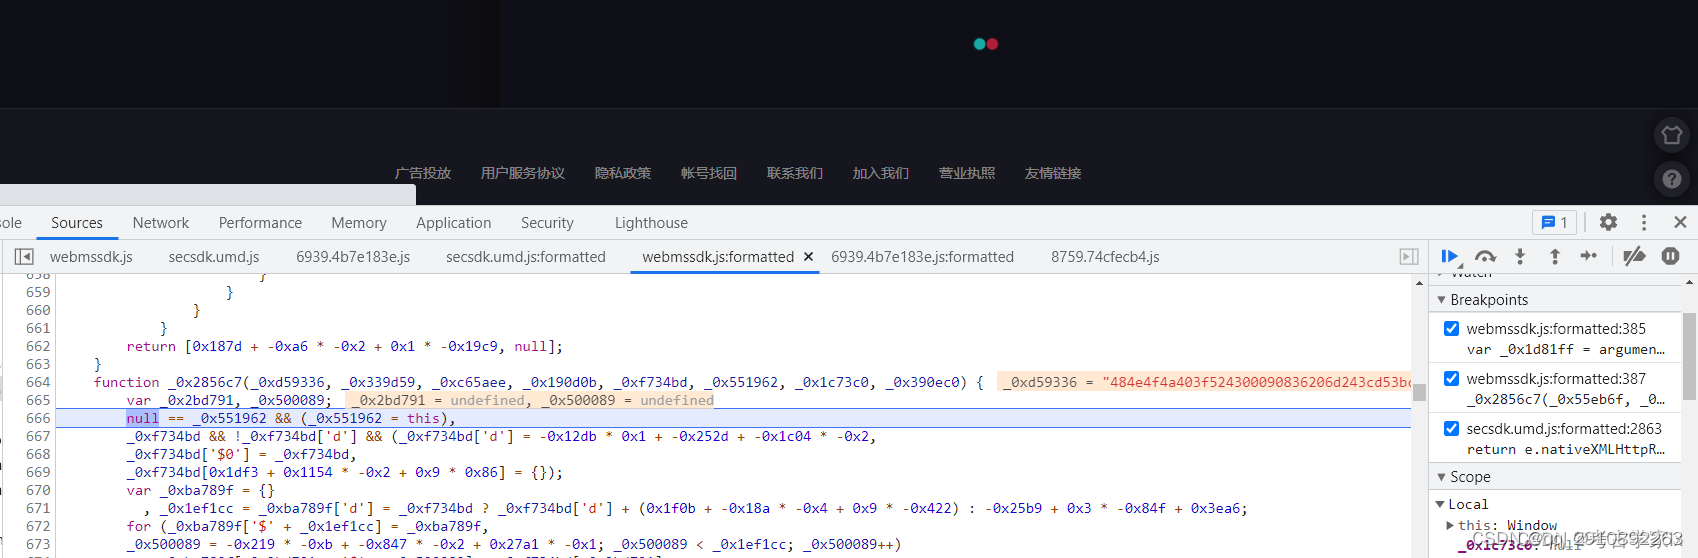1698x558 pixels.
Task: Switch to the Network panel tab
Action: click(x=161, y=223)
